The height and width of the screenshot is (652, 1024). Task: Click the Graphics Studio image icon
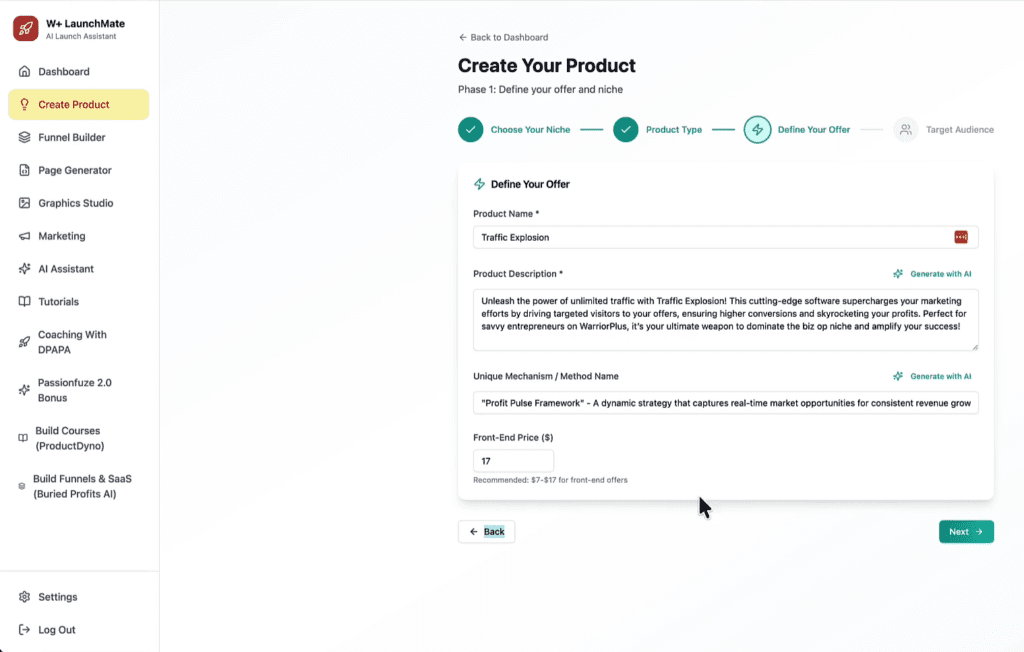[25, 204]
